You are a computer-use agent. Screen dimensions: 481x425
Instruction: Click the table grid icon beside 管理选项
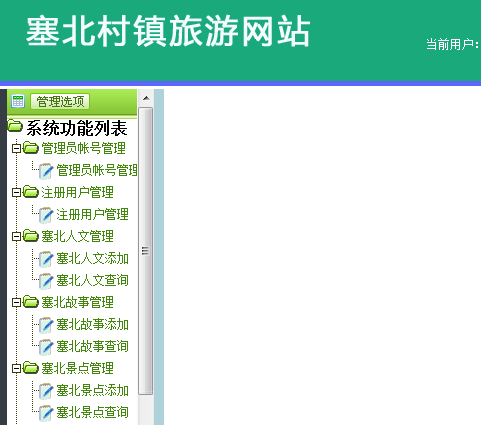[x=18, y=101]
